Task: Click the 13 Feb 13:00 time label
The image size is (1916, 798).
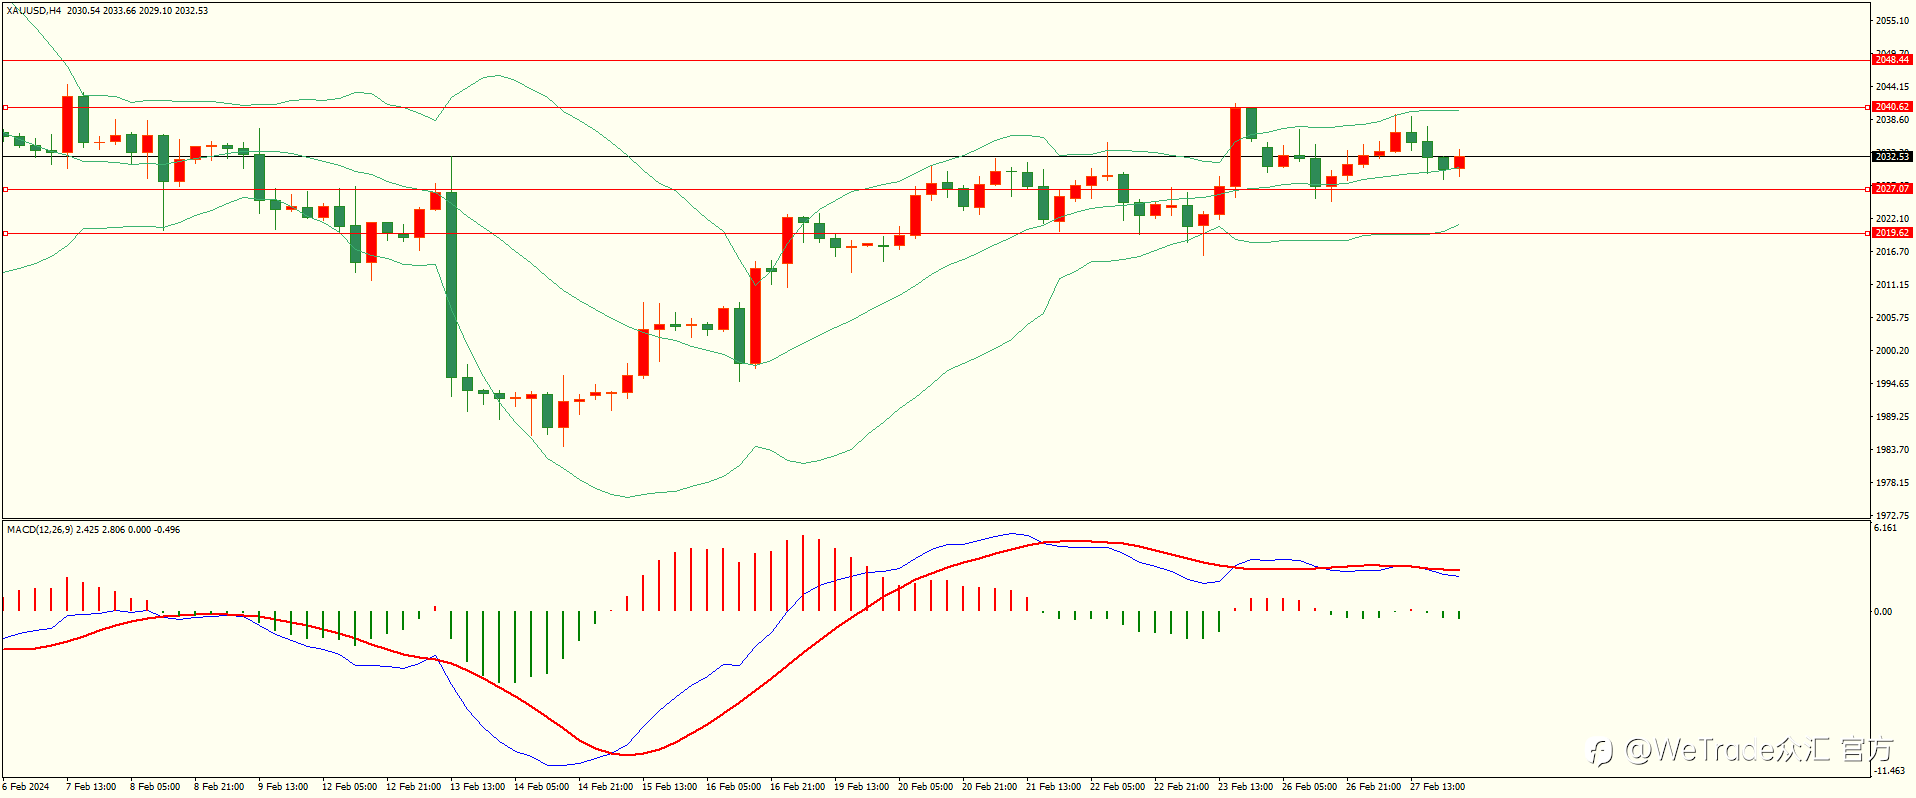Action: tap(477, 787)
